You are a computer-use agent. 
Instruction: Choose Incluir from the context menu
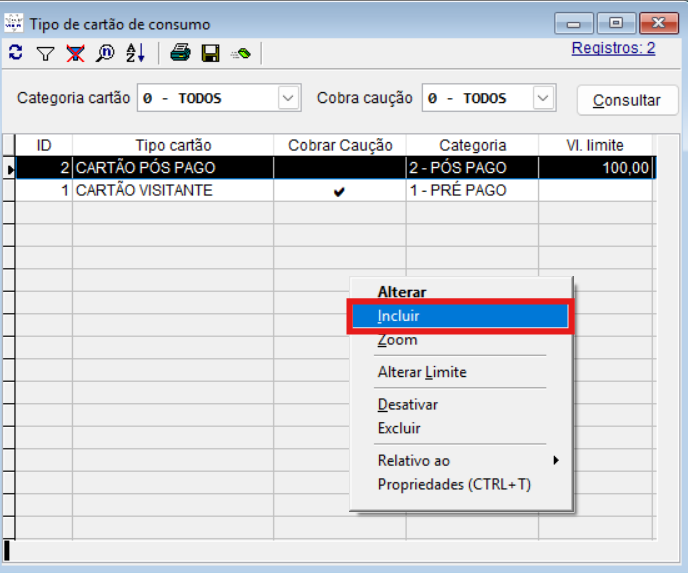[459, 316]
